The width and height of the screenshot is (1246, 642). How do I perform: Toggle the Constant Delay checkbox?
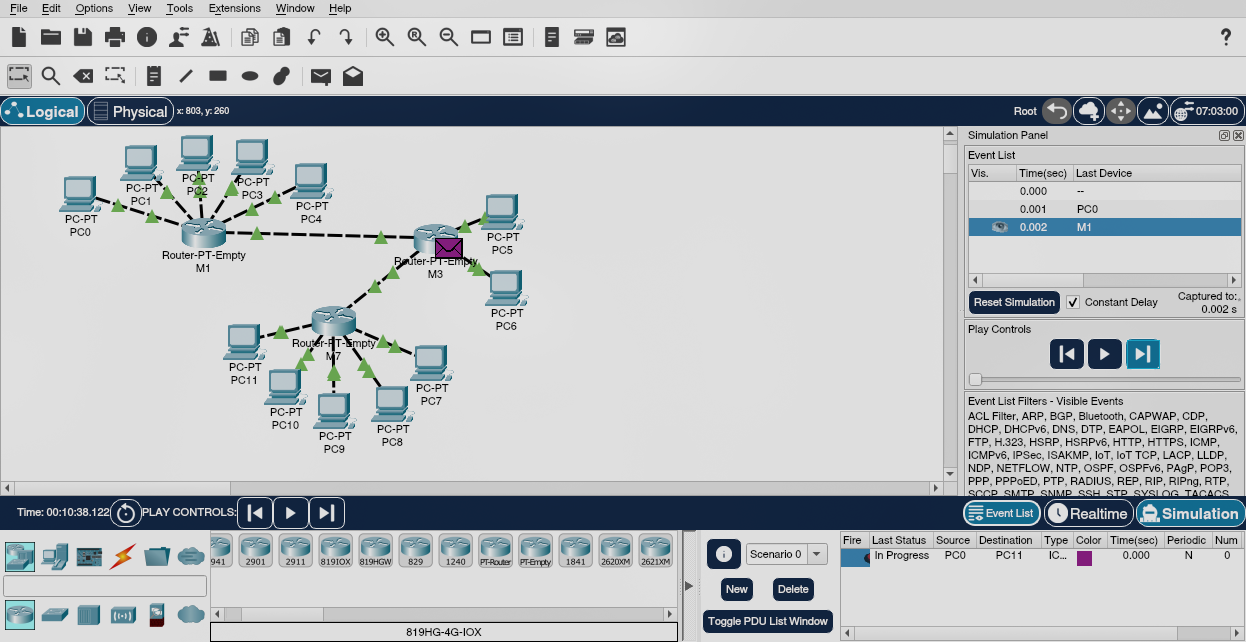click(x=1073, y=302)
